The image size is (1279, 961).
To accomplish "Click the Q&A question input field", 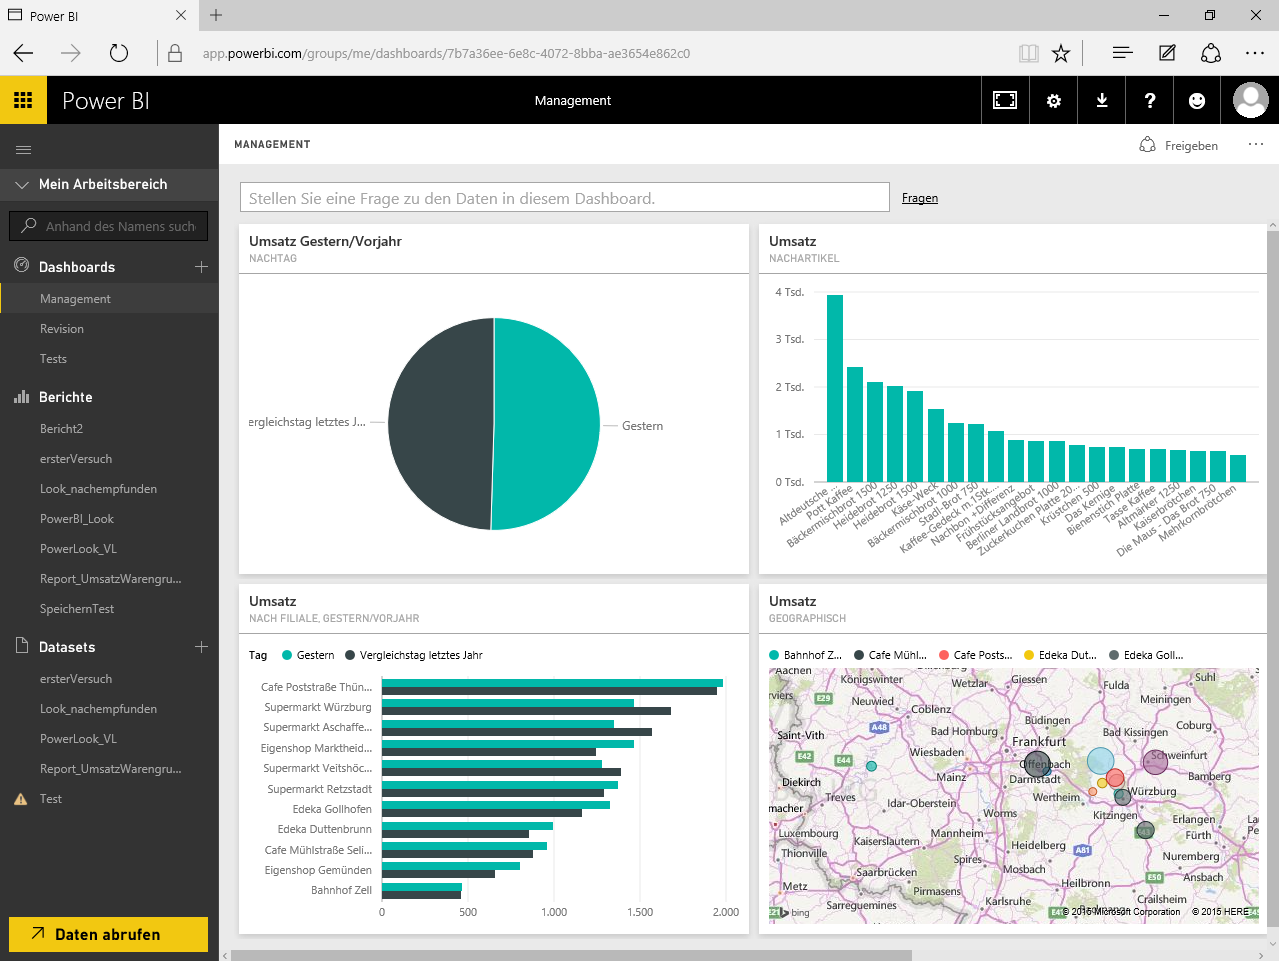I will (x=564, y=198).
